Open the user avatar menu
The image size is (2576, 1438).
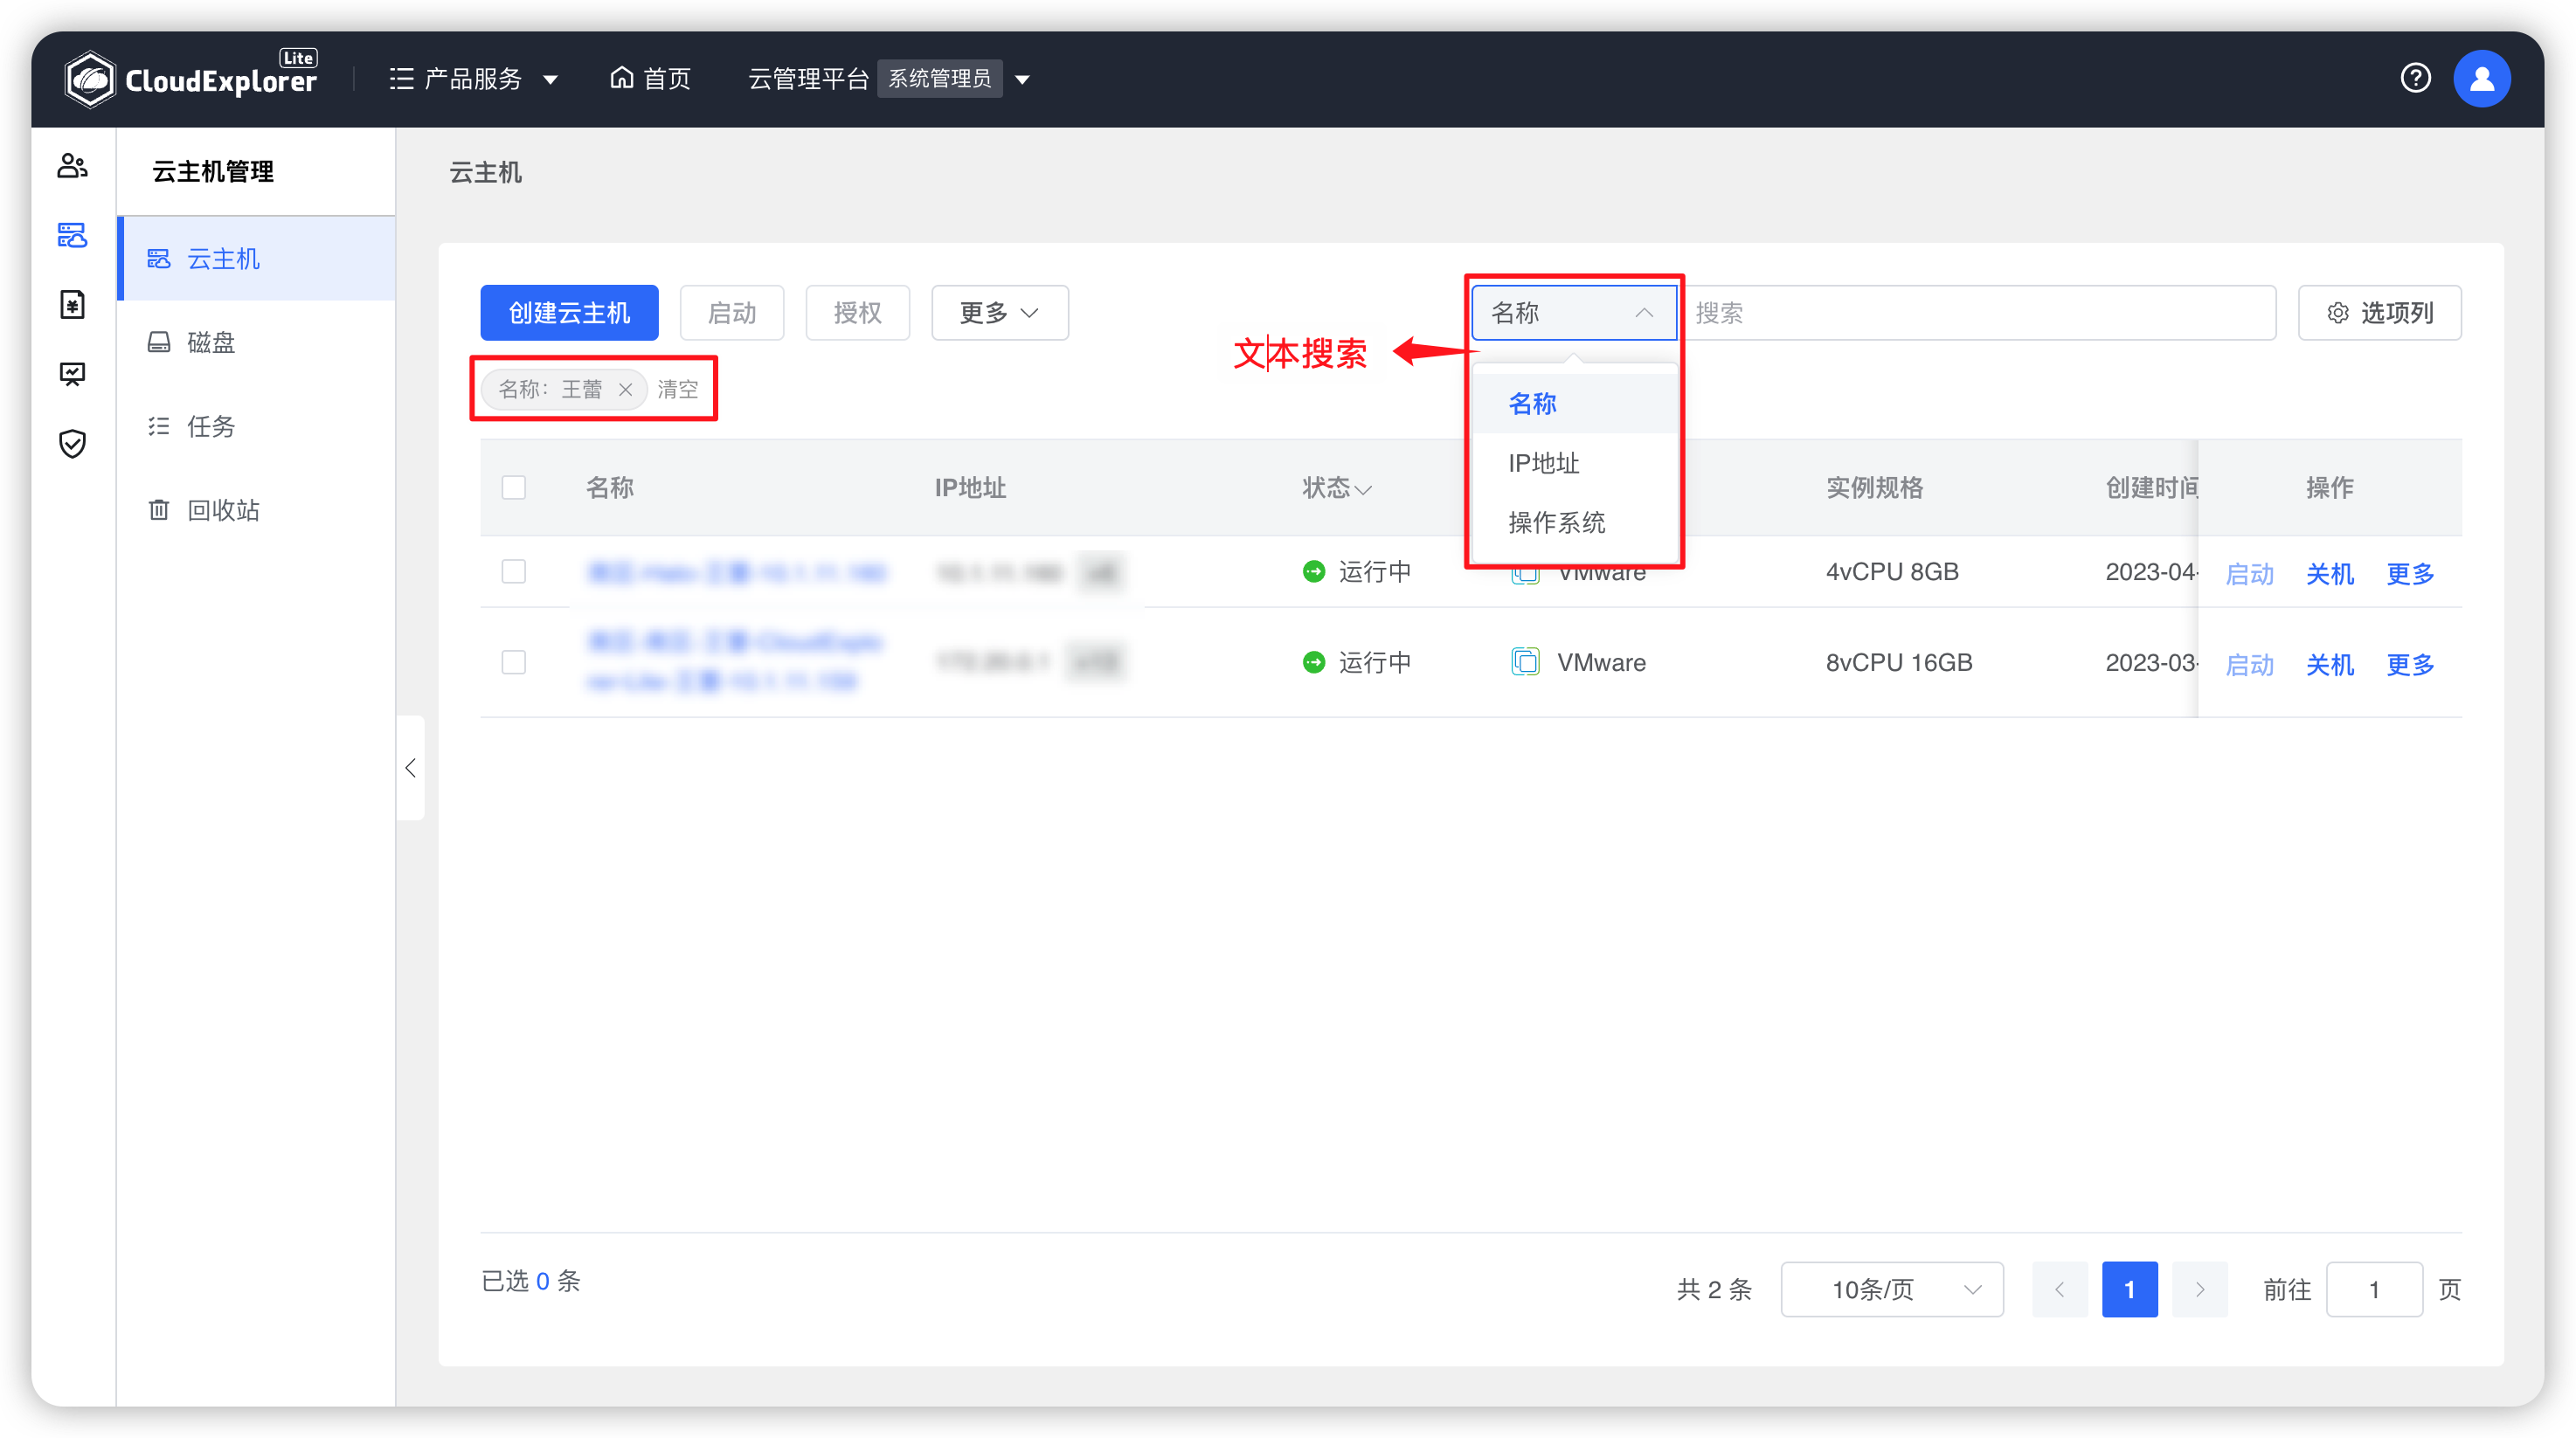[2481, 78]
